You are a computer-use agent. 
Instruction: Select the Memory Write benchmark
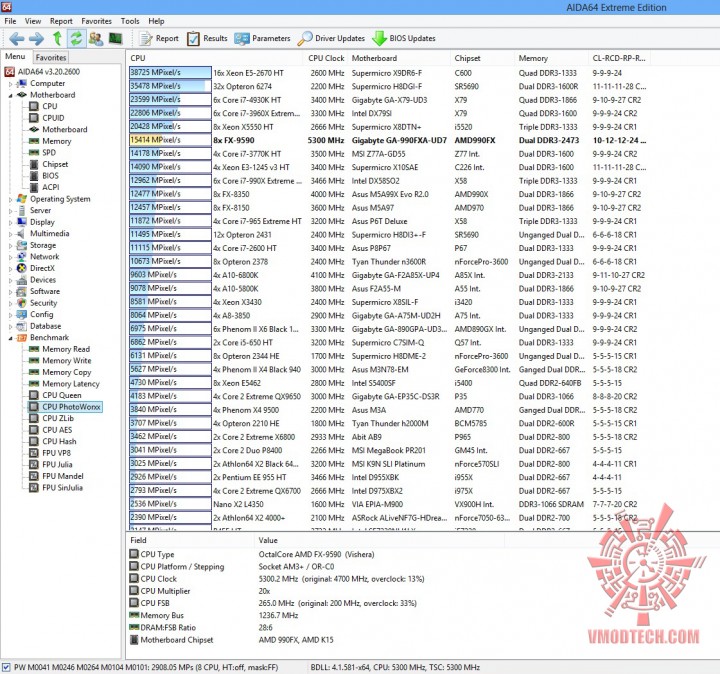click(60, 360)
